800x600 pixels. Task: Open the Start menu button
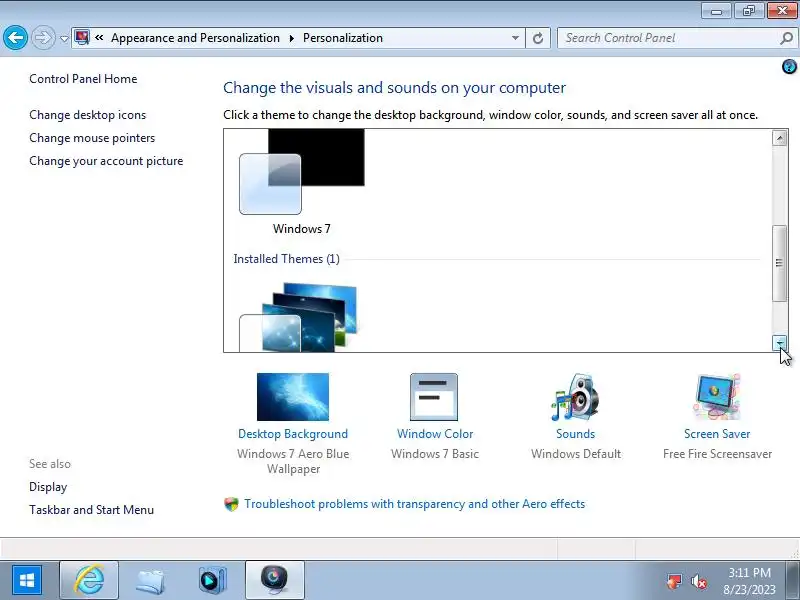tap(27, 581)
